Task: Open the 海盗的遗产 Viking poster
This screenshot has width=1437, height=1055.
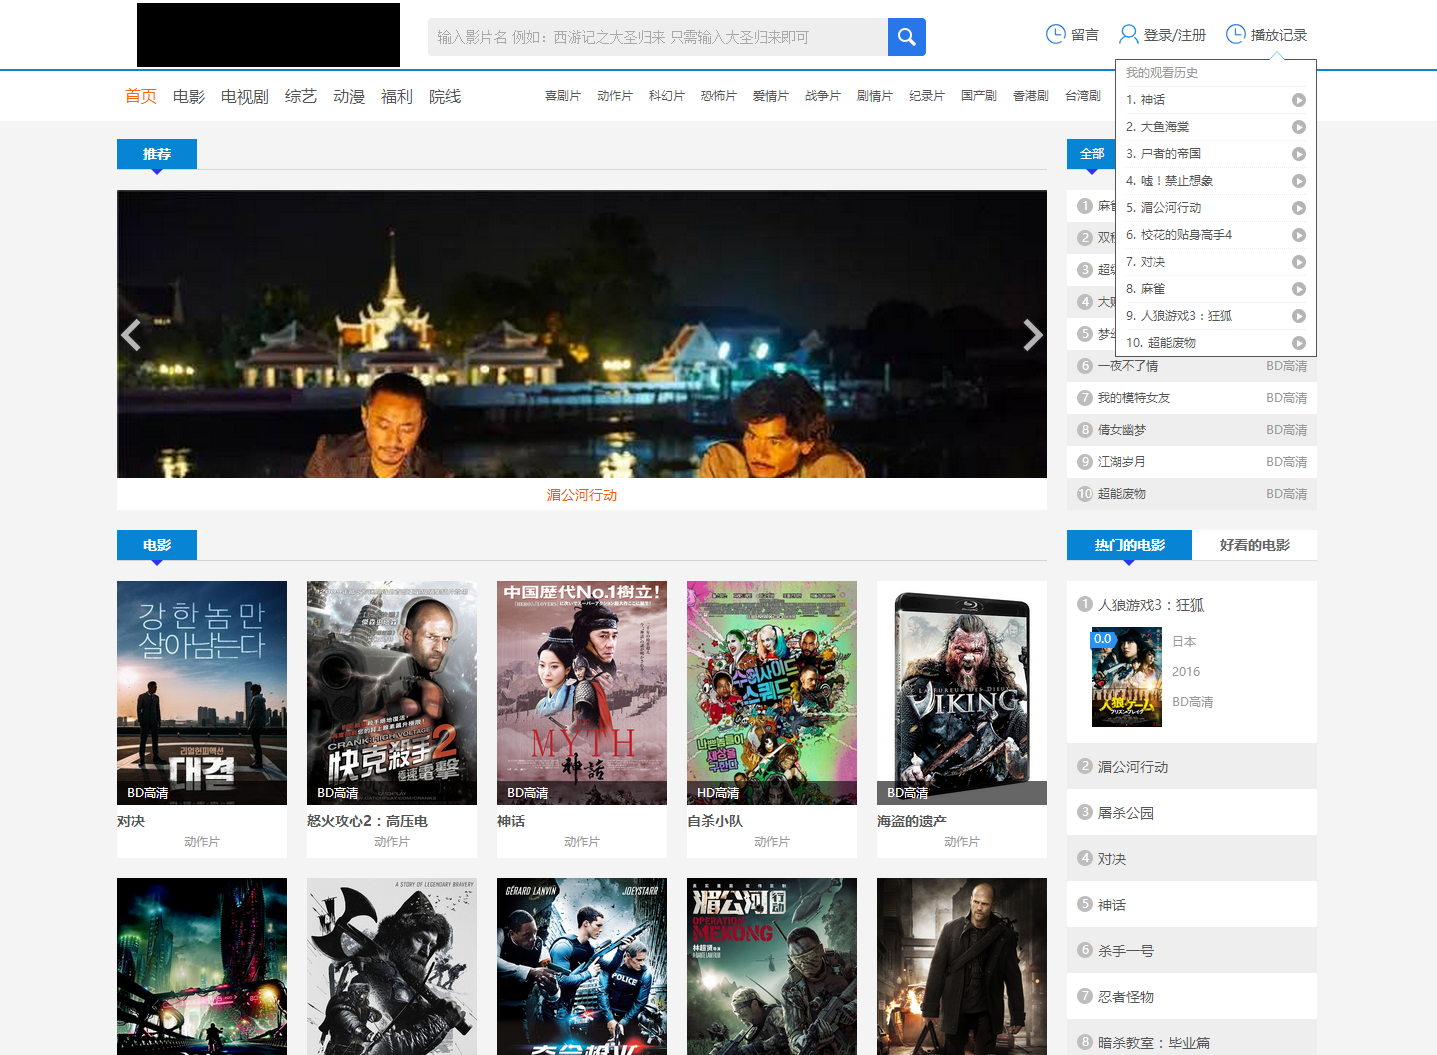Action: coord(962,693)
